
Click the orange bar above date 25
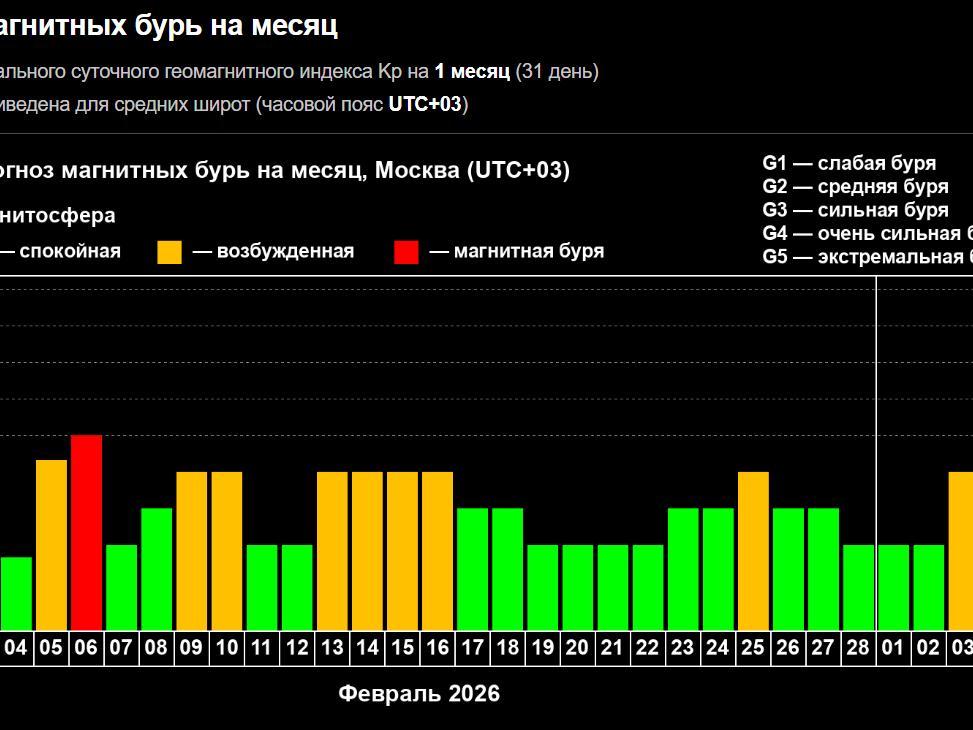pos(753,551)
